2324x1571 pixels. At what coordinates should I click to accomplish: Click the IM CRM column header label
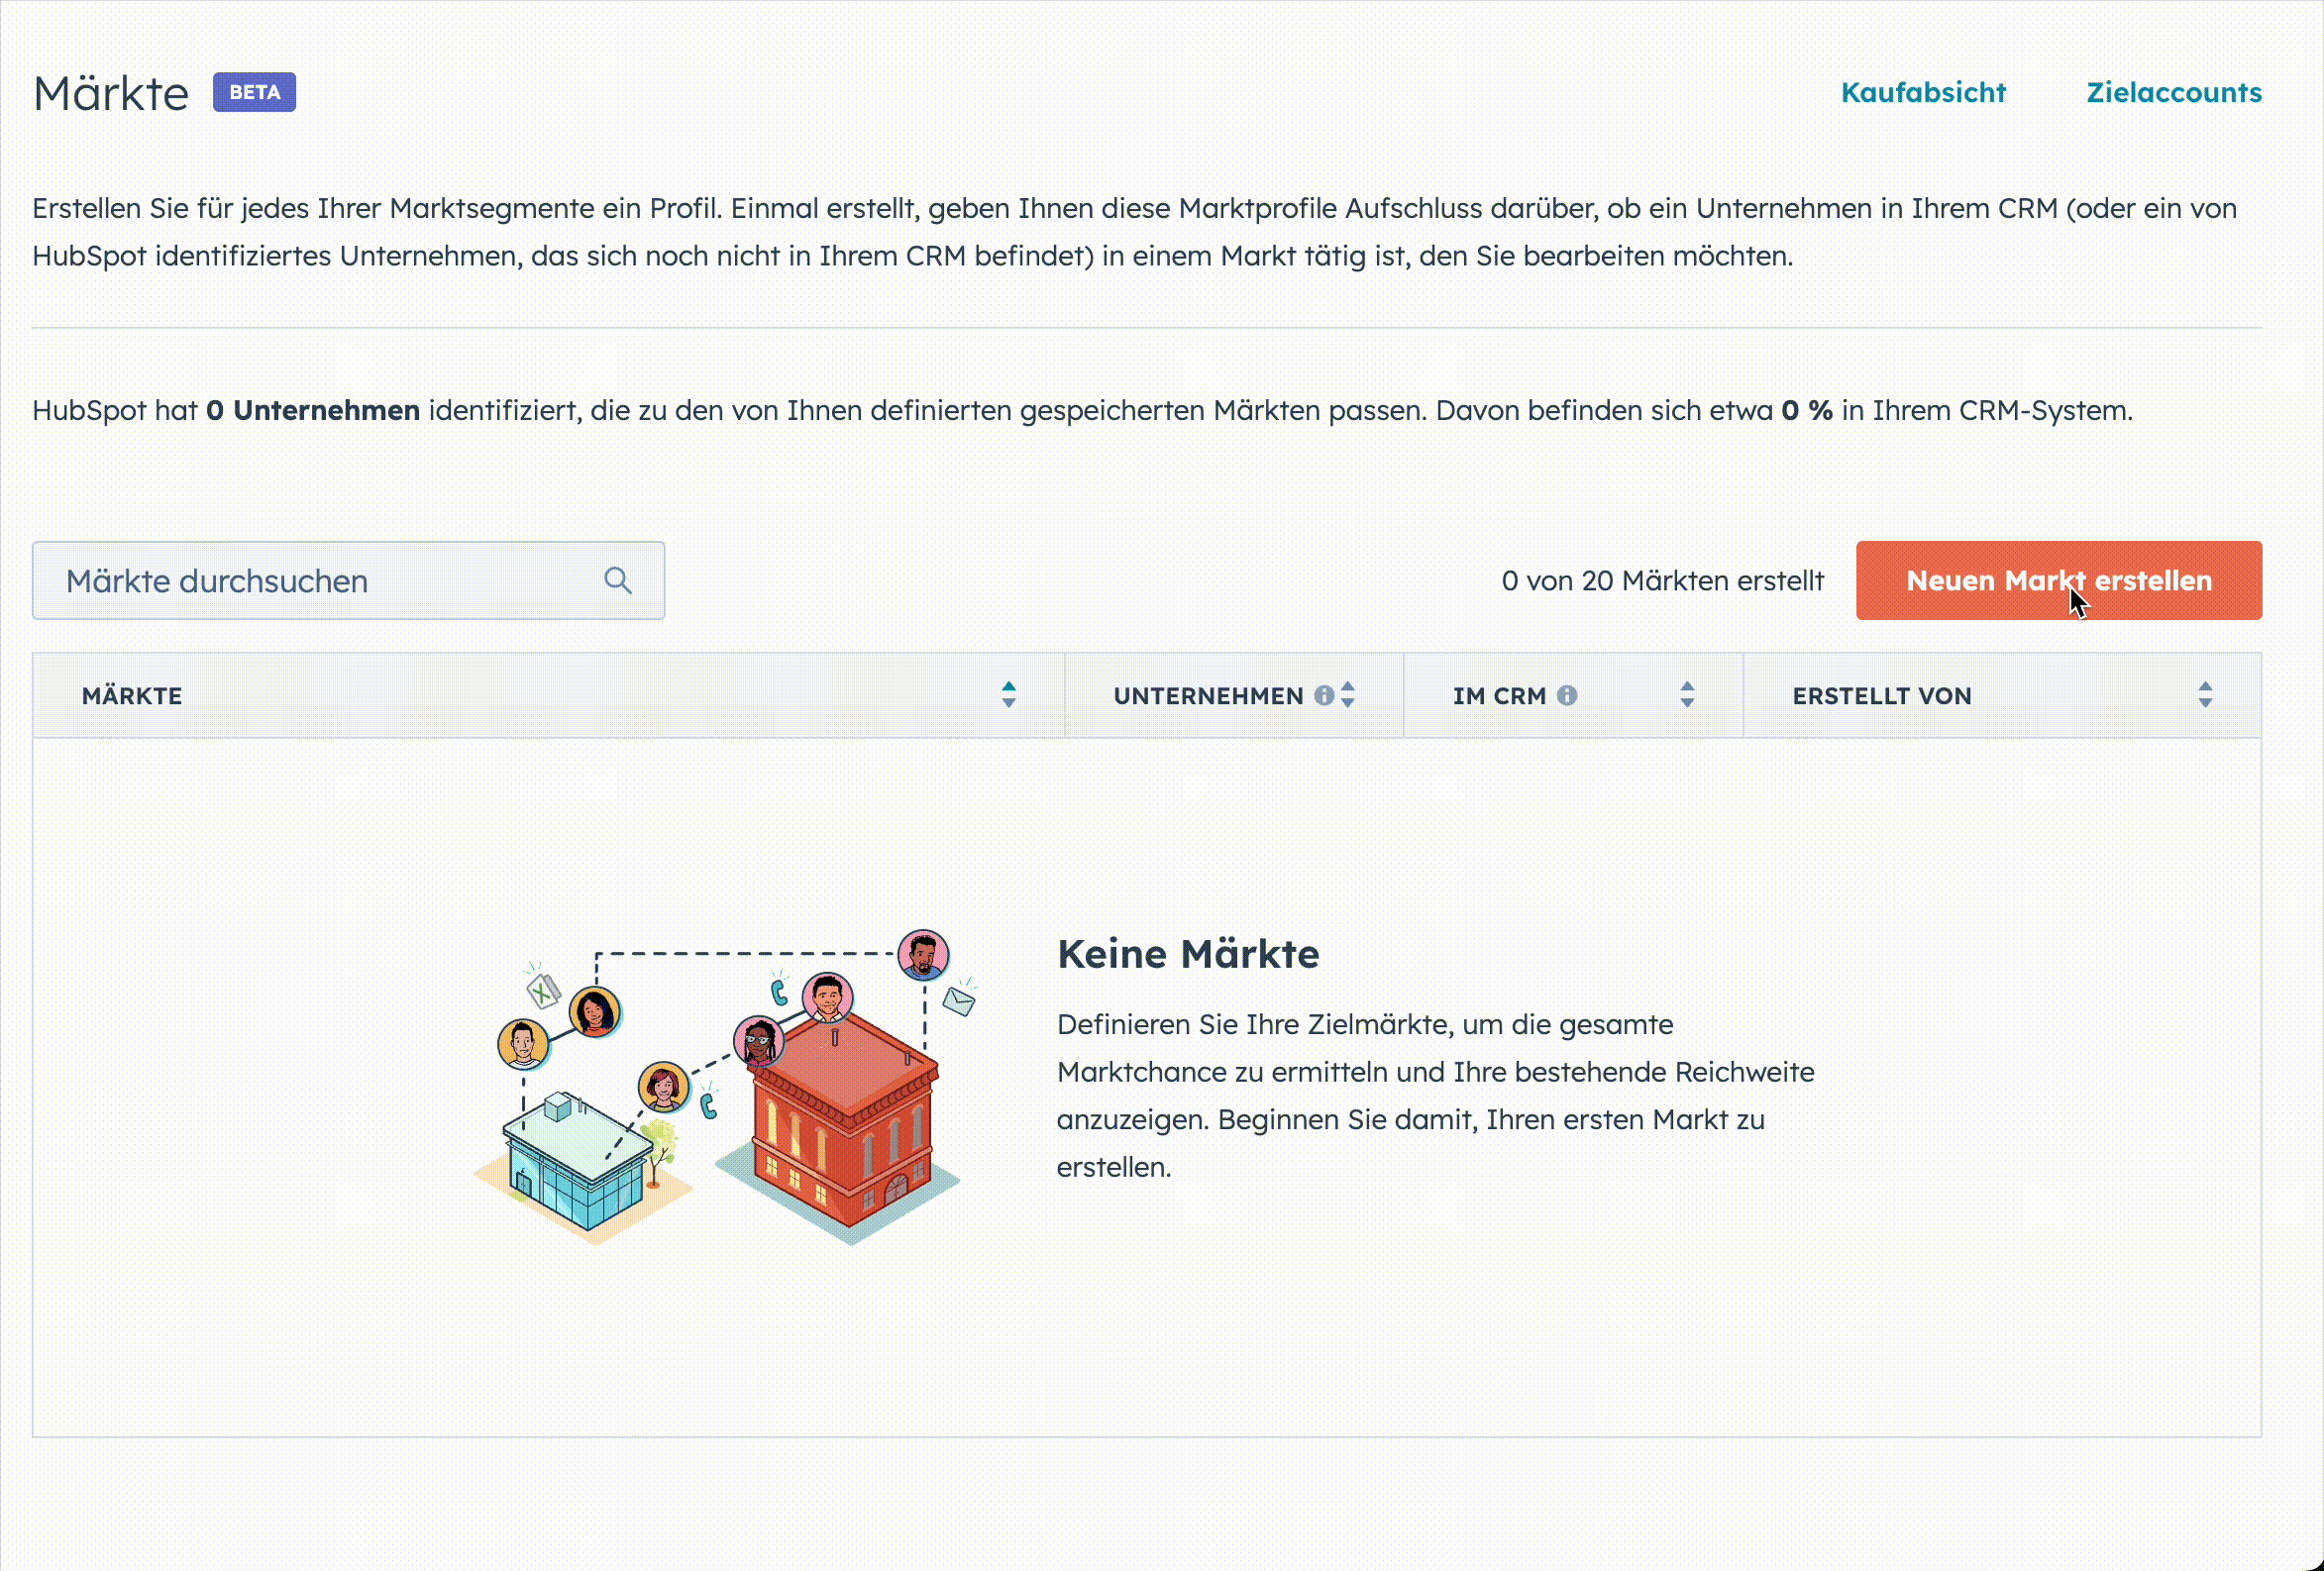click(1499, 696)
